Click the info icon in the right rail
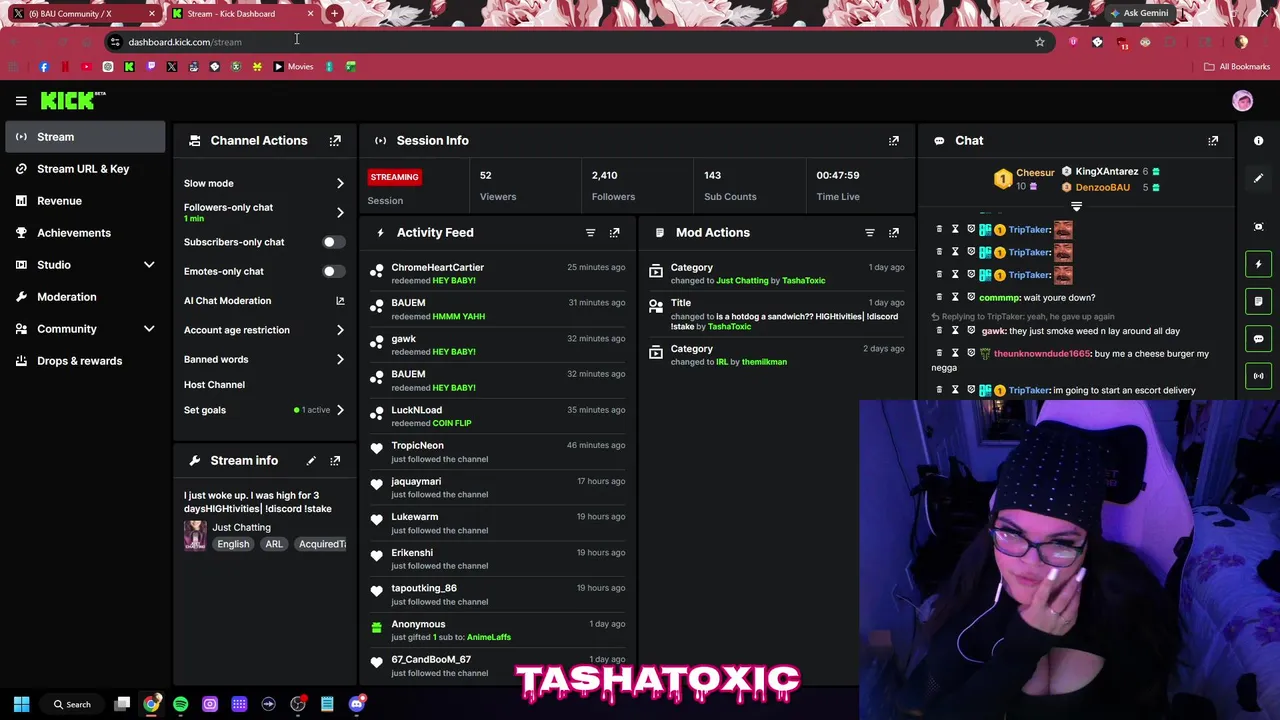The image size is (1280, 720). tap(1258, 141)
